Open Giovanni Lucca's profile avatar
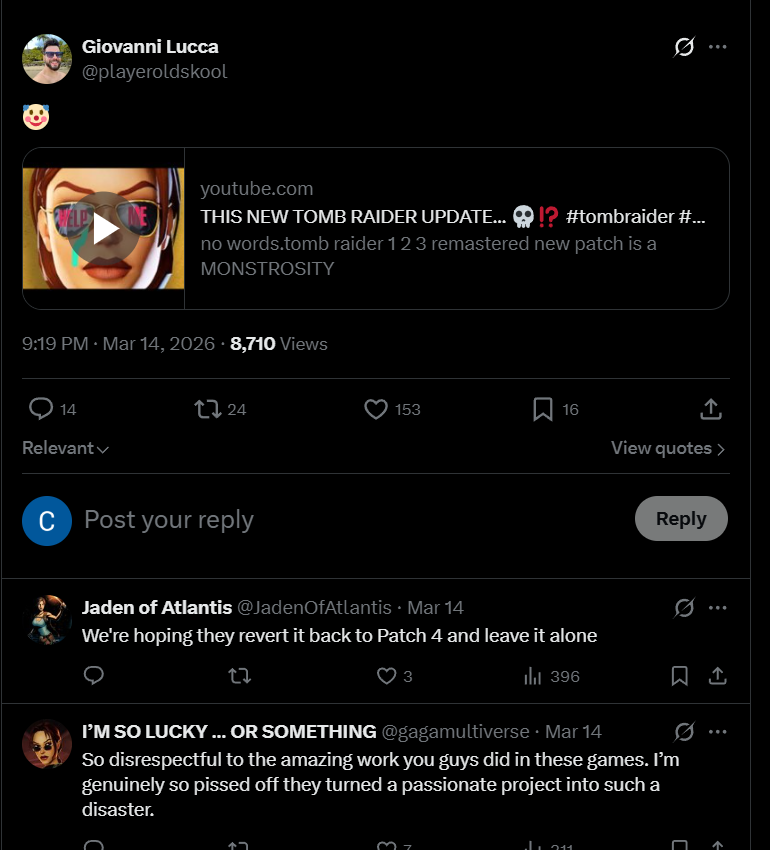Viewport: 770px width, 850px height. pos(47,59)
